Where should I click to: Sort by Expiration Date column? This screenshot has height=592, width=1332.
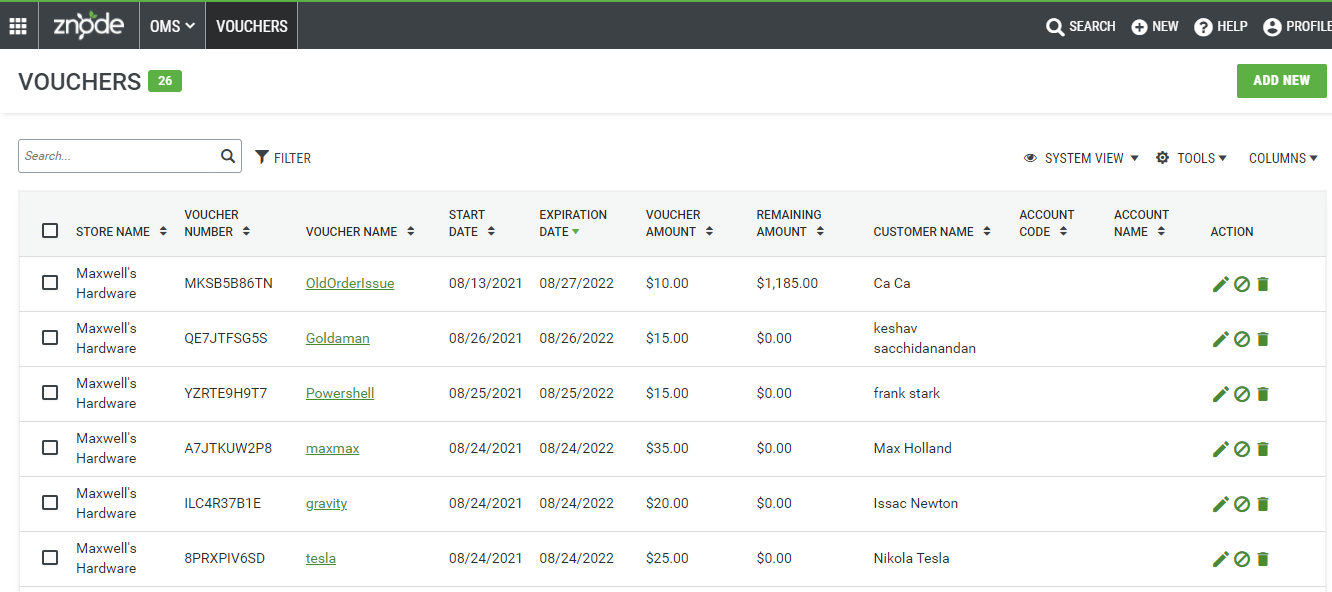pos(573,223)
